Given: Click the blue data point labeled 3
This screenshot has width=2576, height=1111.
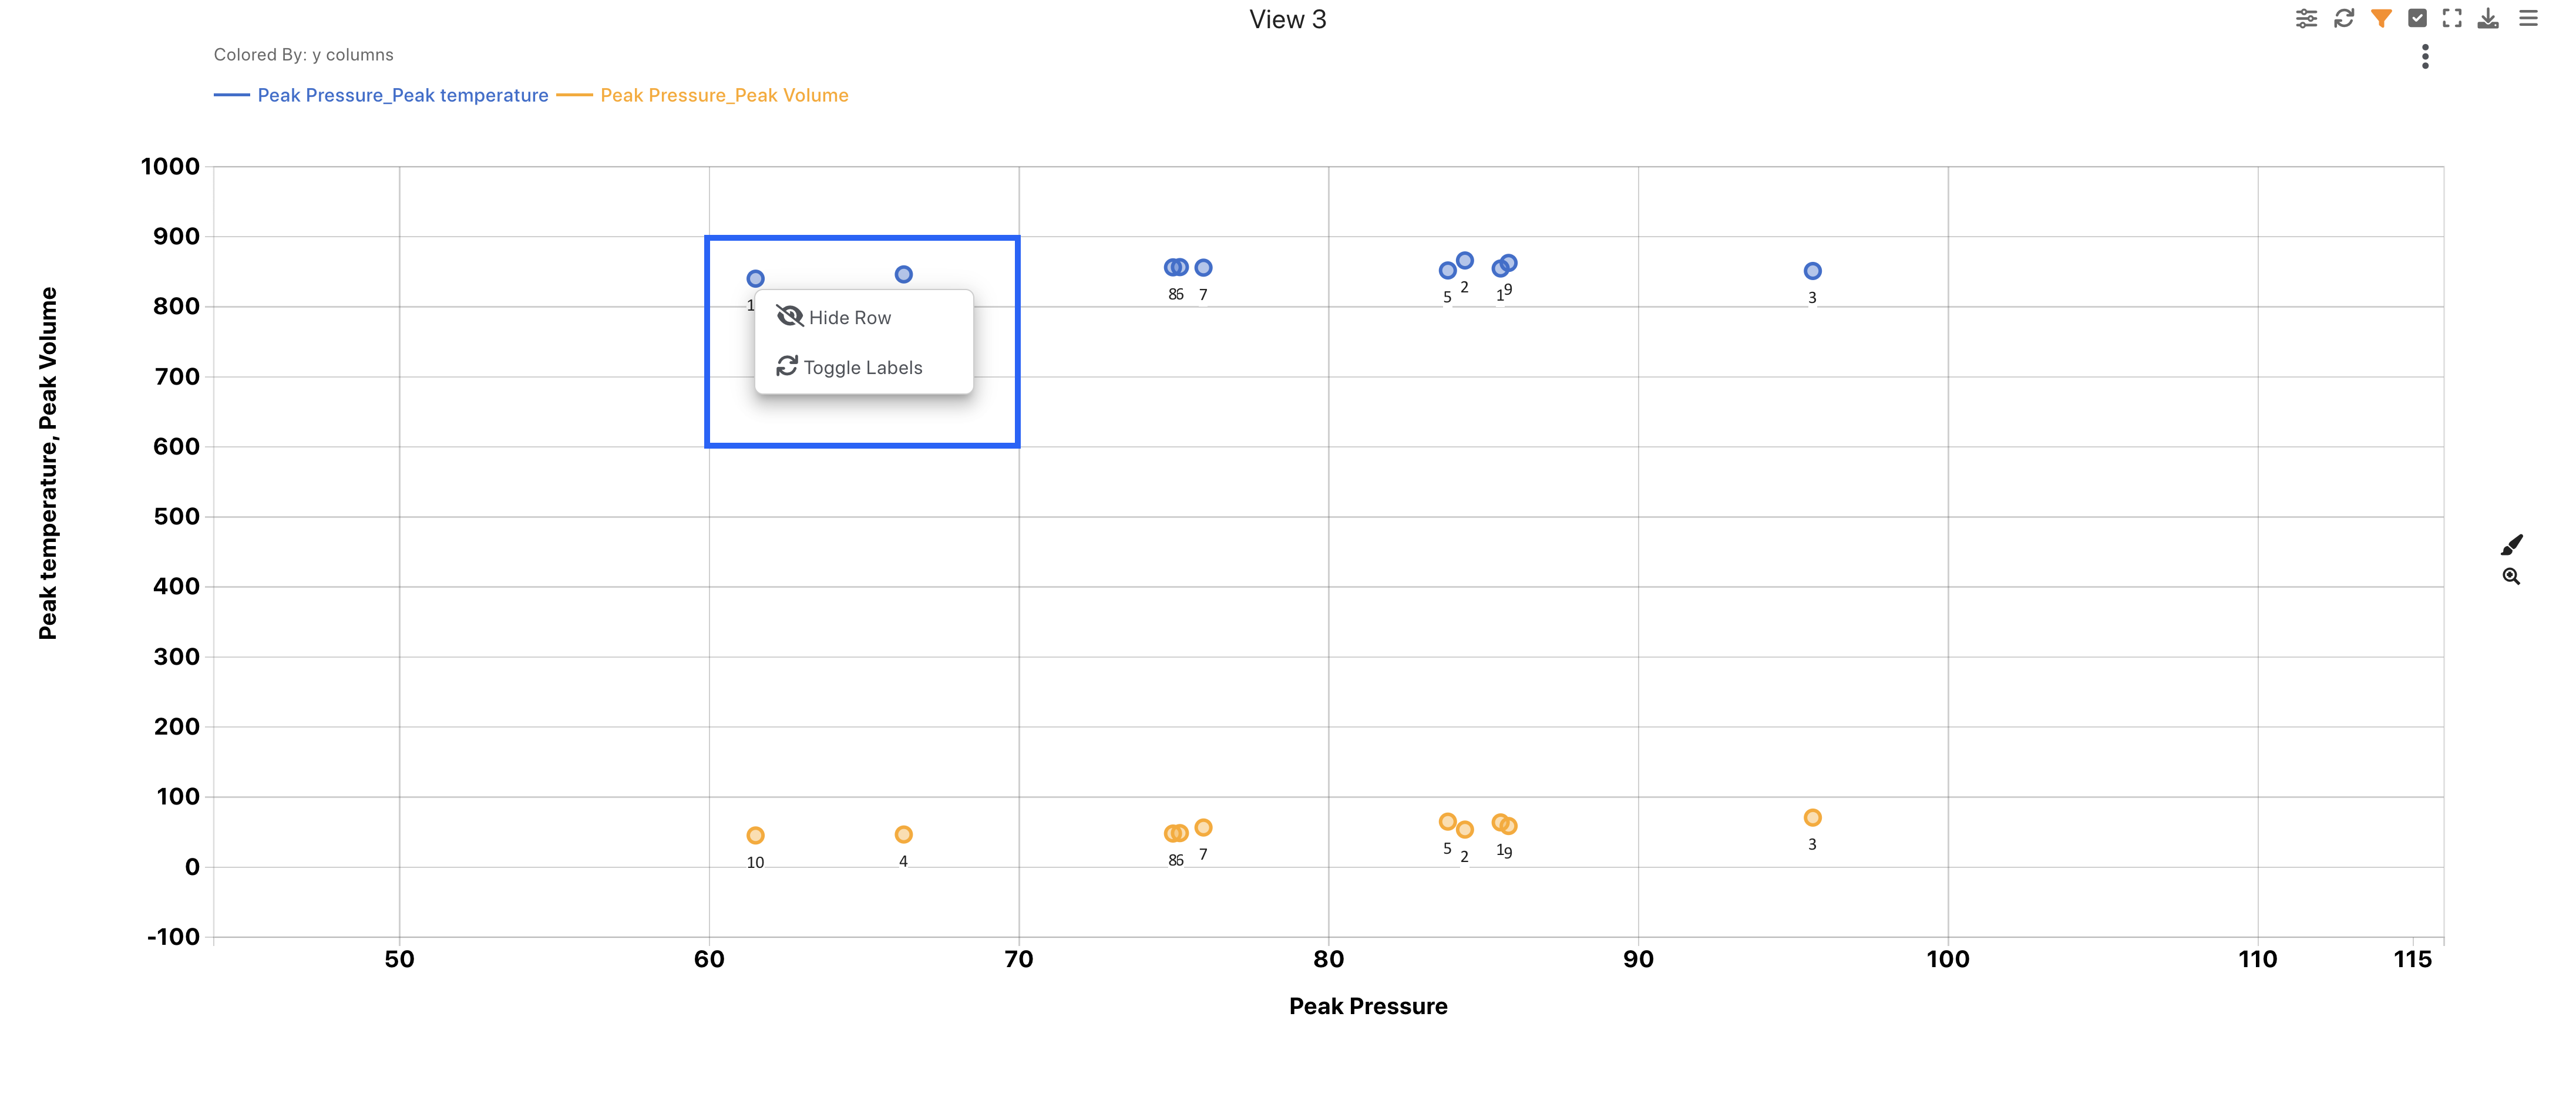Looking at the screenshot, I should pos(1812,271).
